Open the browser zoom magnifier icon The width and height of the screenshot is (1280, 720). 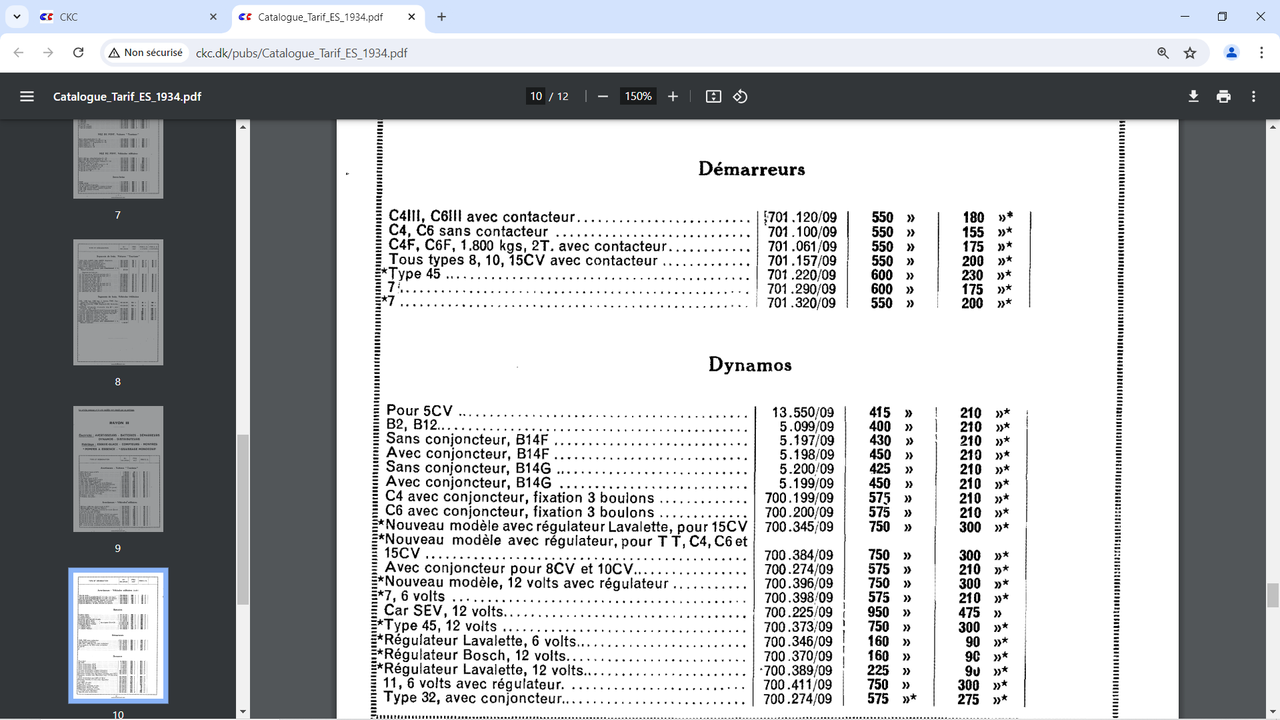(1163, 53)
